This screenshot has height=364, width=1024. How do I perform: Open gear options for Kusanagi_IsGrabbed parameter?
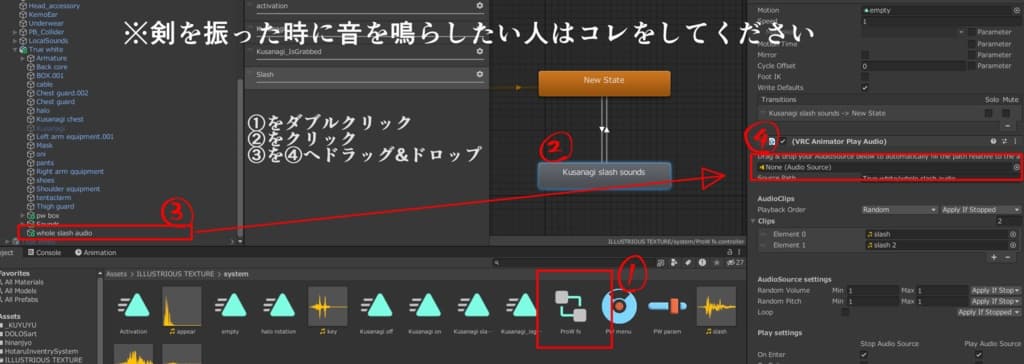479,51
